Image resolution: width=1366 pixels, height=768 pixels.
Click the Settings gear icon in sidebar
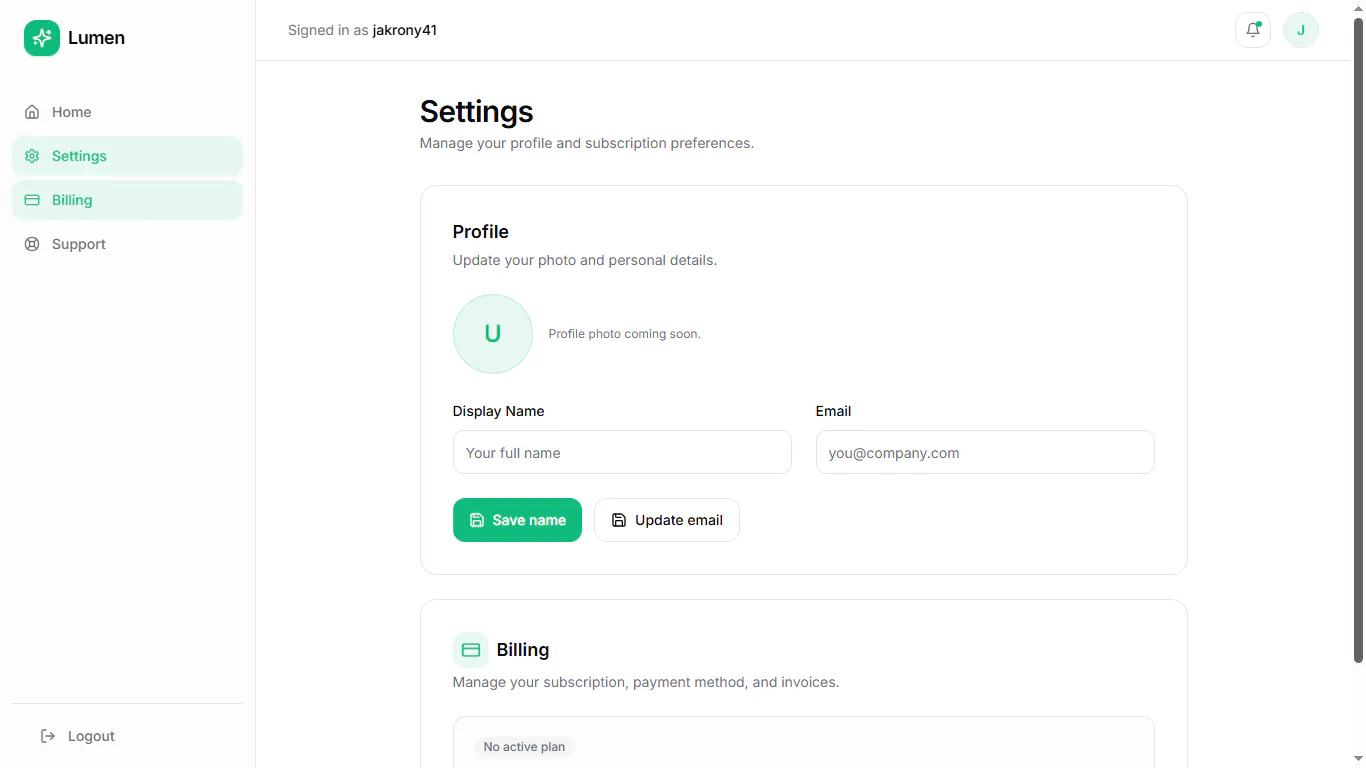(x=32, y=156)
